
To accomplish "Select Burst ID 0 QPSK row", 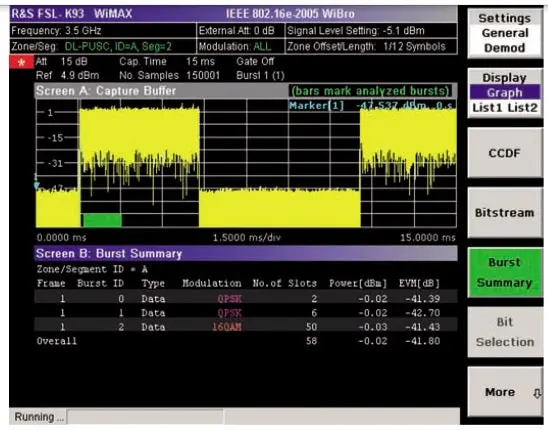I will coord(246,299).
